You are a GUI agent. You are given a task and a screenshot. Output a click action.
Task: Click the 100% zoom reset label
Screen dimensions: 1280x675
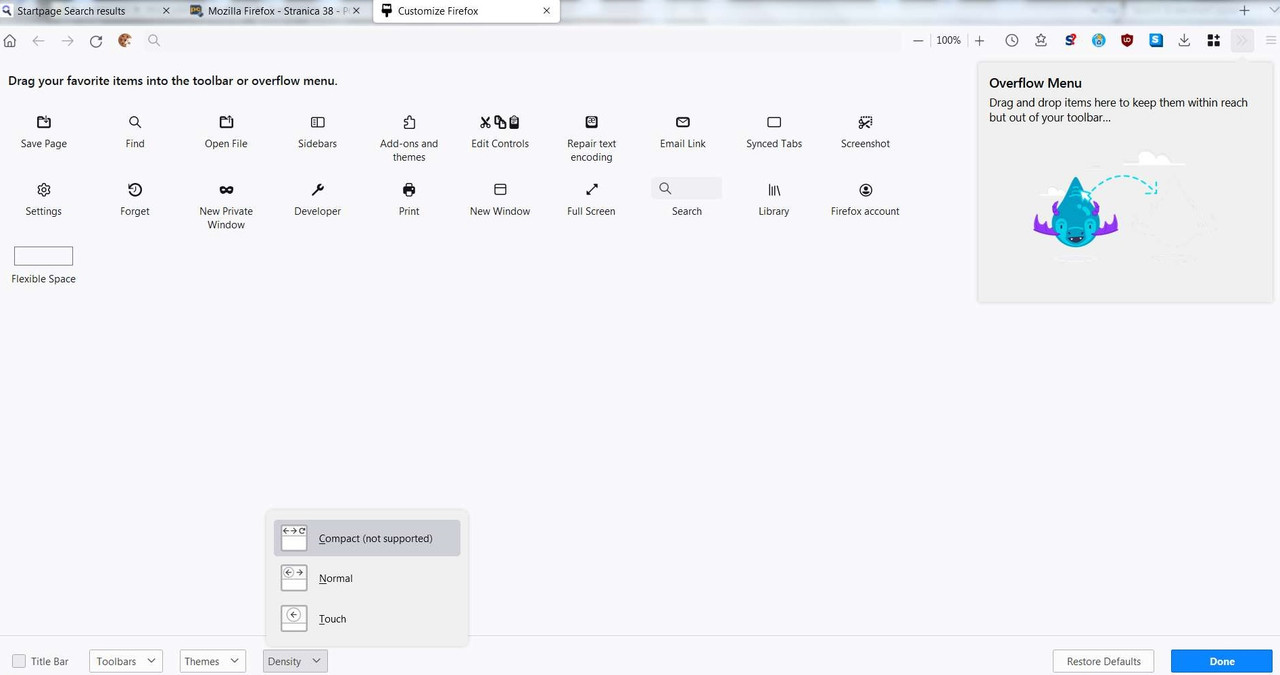tap(948, 41)
